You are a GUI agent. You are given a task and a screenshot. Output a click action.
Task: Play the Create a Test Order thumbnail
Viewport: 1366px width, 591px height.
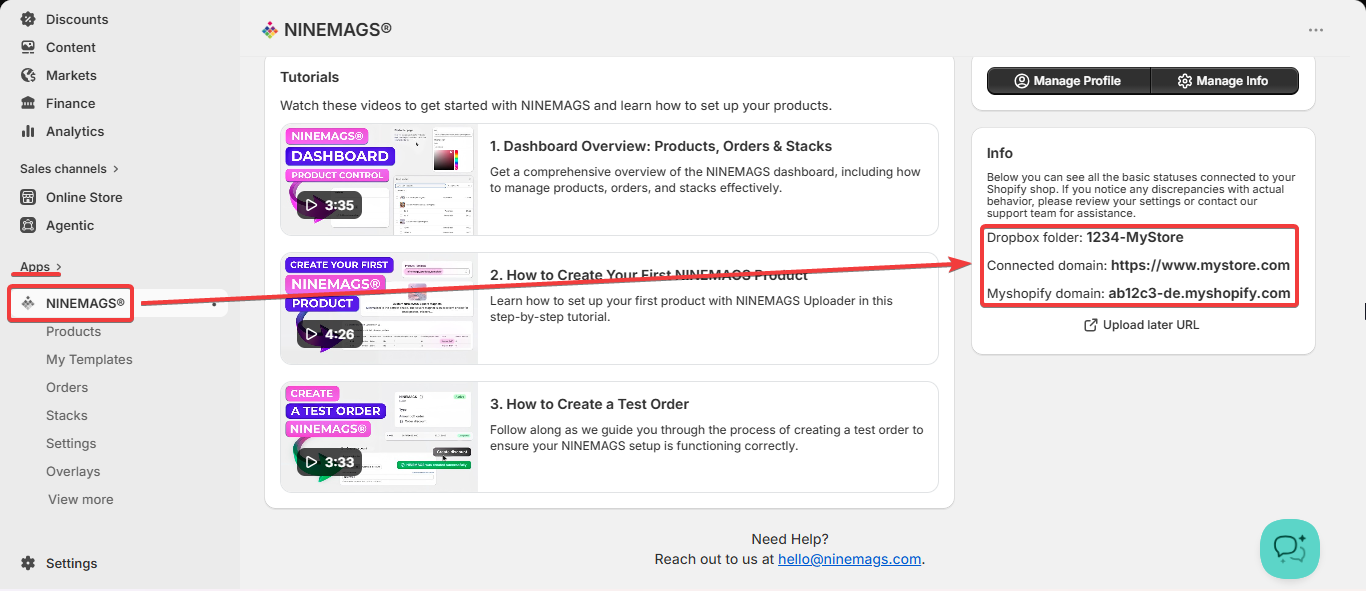coord(379,437)
